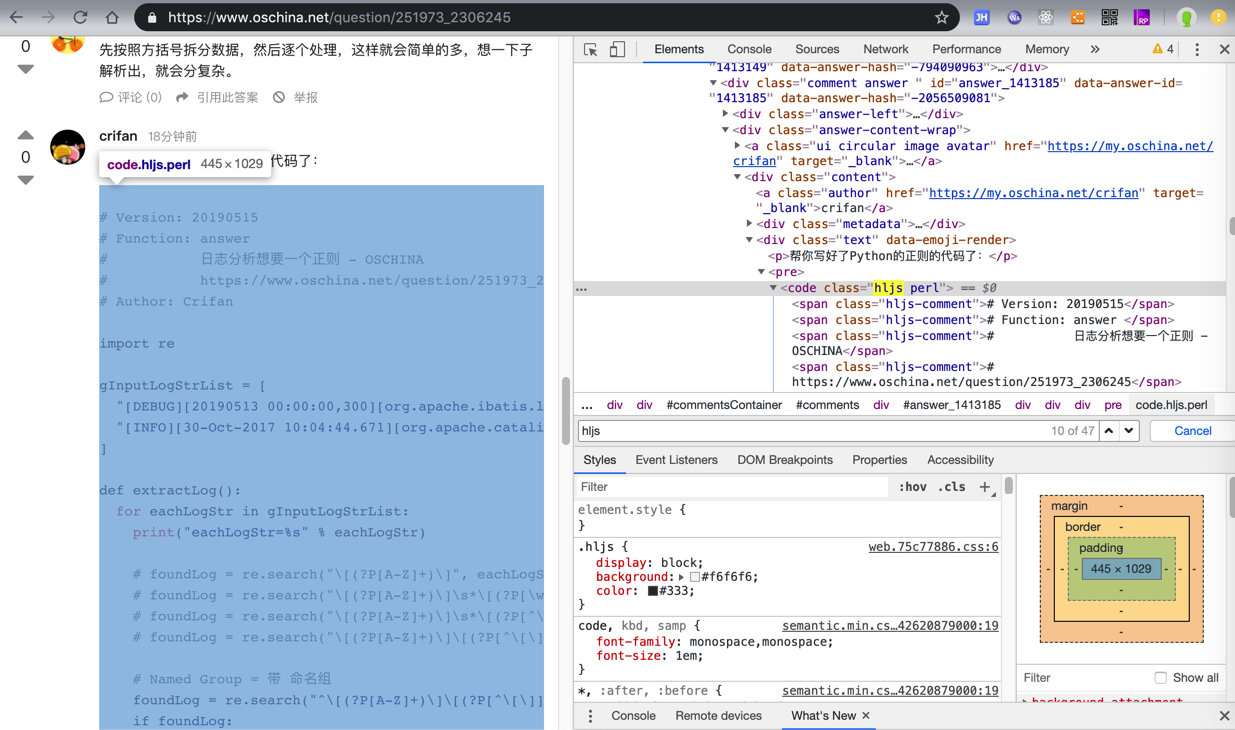The image size is (1235, 730).
Task: Close the DevTools panel
Action: (x=1224, y=49)
